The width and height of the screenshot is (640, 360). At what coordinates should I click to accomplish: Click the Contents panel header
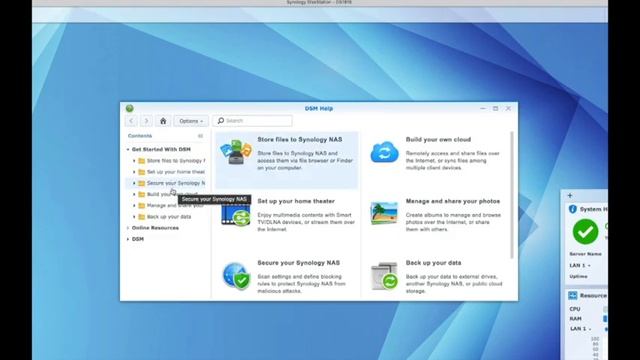pos(140,136)
